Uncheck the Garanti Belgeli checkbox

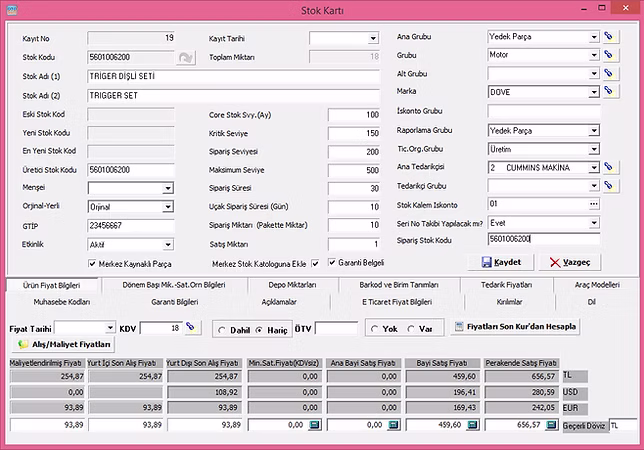coord(316,263)
